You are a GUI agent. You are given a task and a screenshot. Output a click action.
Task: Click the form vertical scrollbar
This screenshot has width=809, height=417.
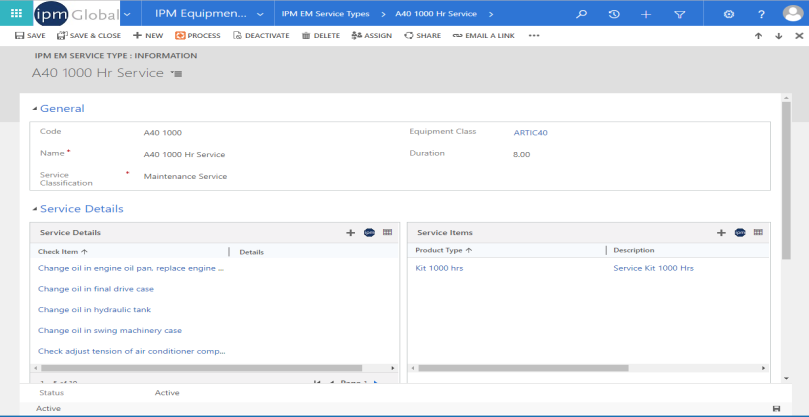pos(786,181)
